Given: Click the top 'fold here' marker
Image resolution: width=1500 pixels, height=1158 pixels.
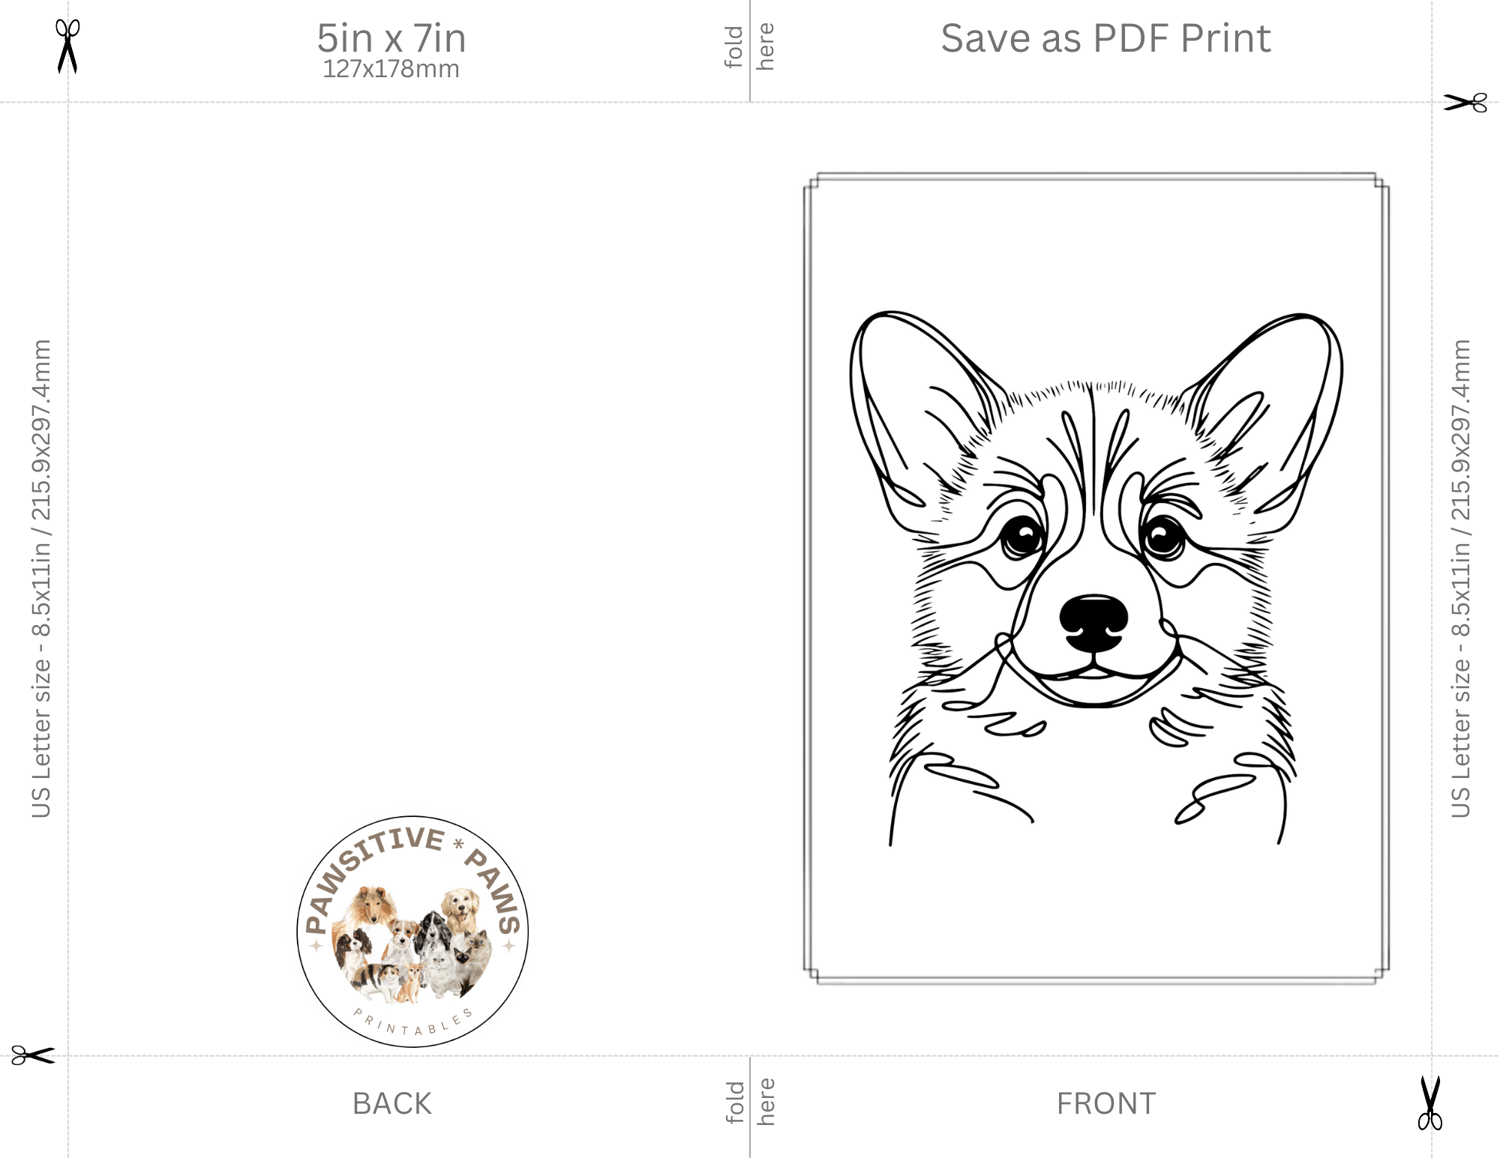Looking at the screenshot, I should [750, 47].
